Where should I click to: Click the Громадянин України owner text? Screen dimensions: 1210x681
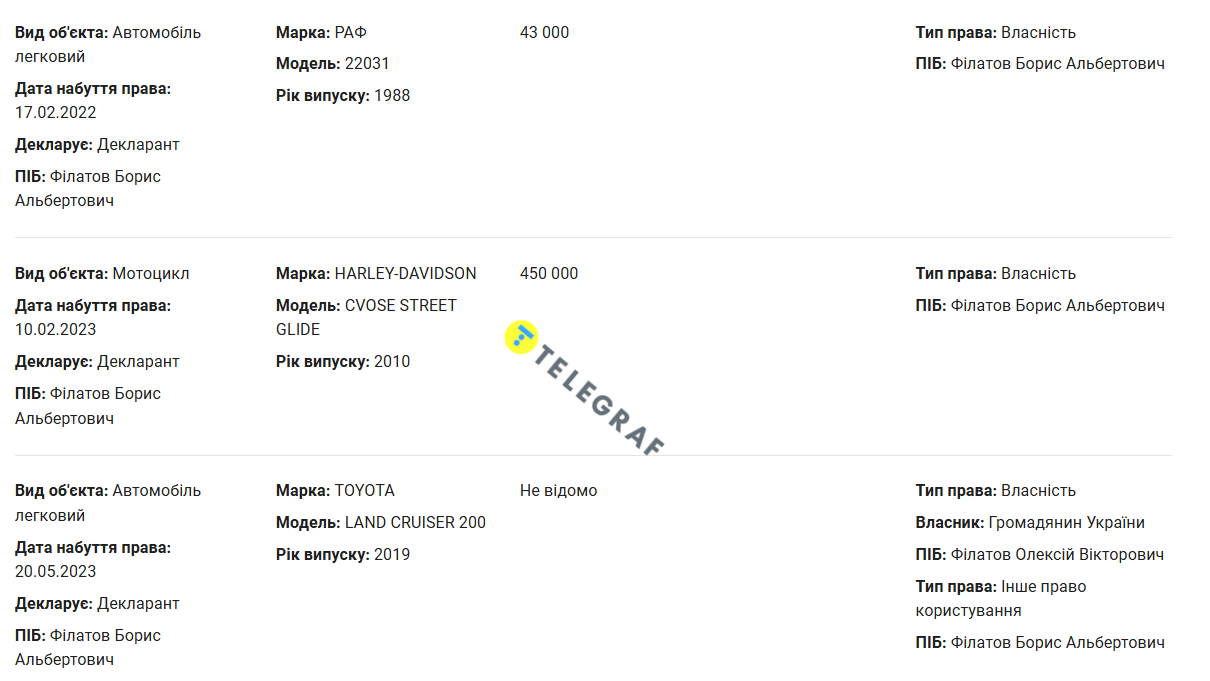[1066, 523]
